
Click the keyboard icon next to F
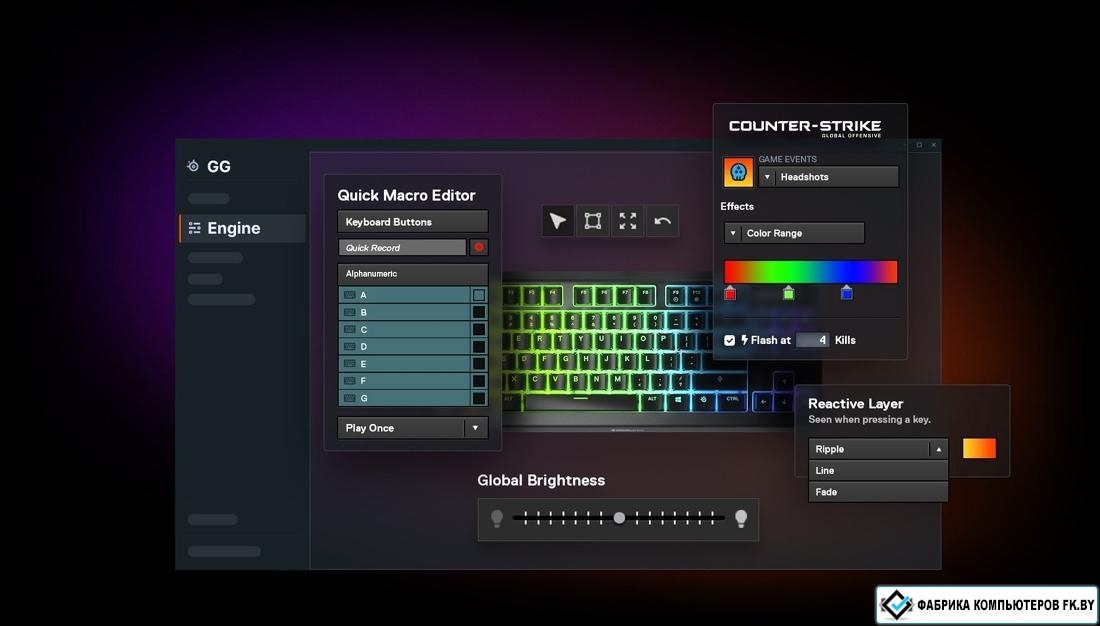point(349,381)
